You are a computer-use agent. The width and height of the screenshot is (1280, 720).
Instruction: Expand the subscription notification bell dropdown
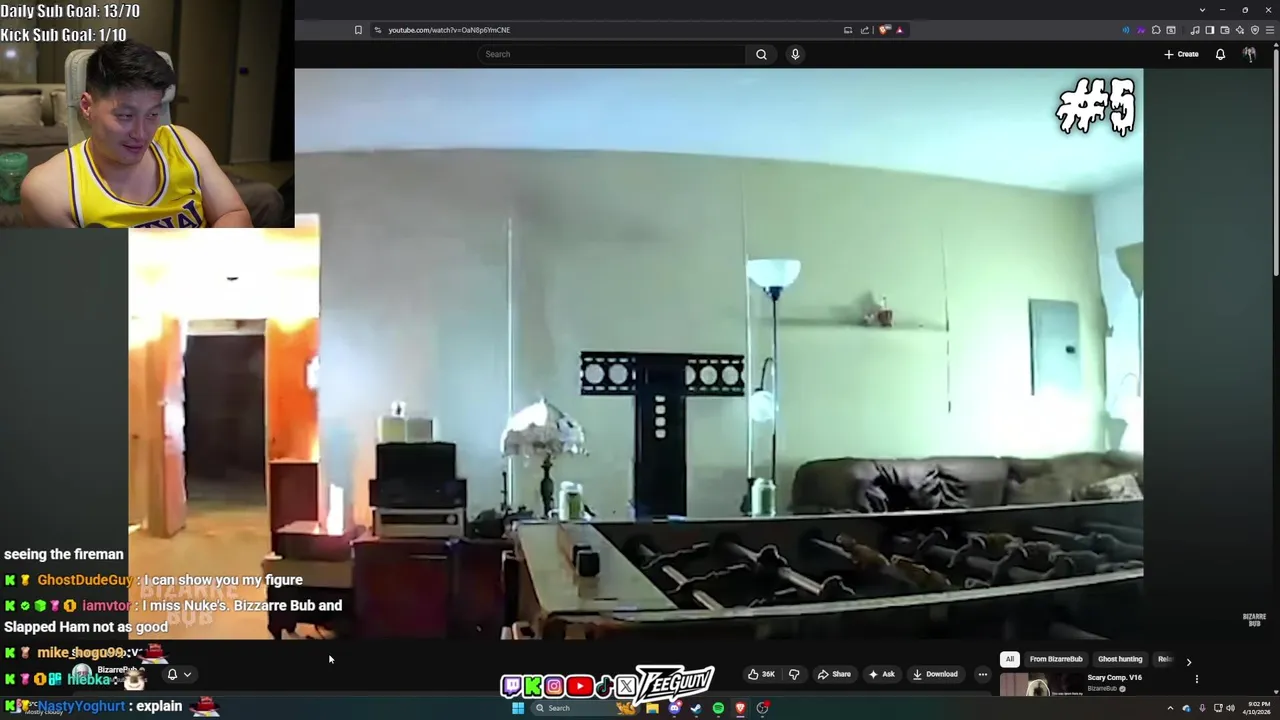[x=179, y=674]
